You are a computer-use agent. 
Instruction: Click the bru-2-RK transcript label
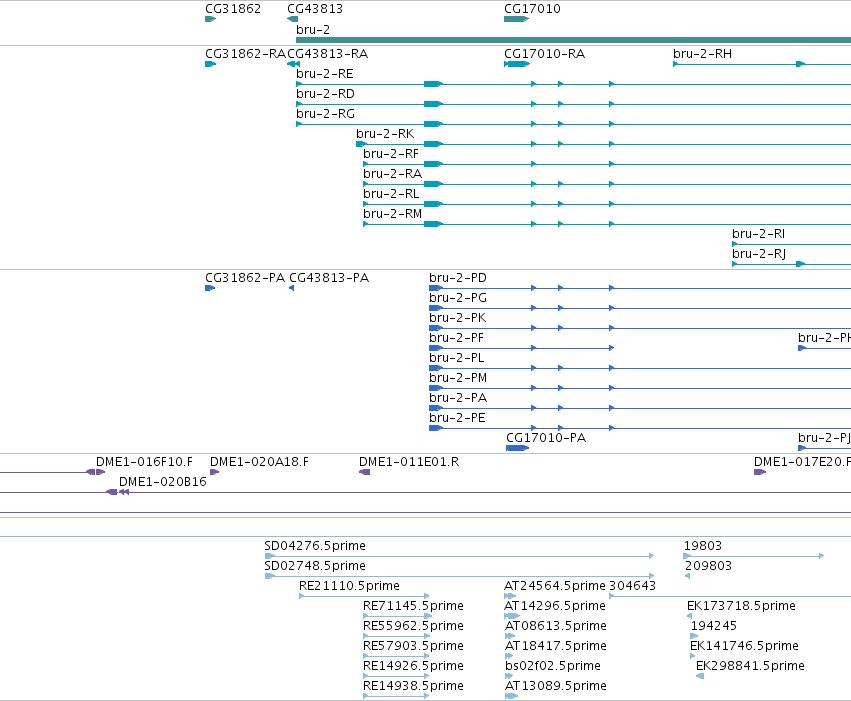385,133
